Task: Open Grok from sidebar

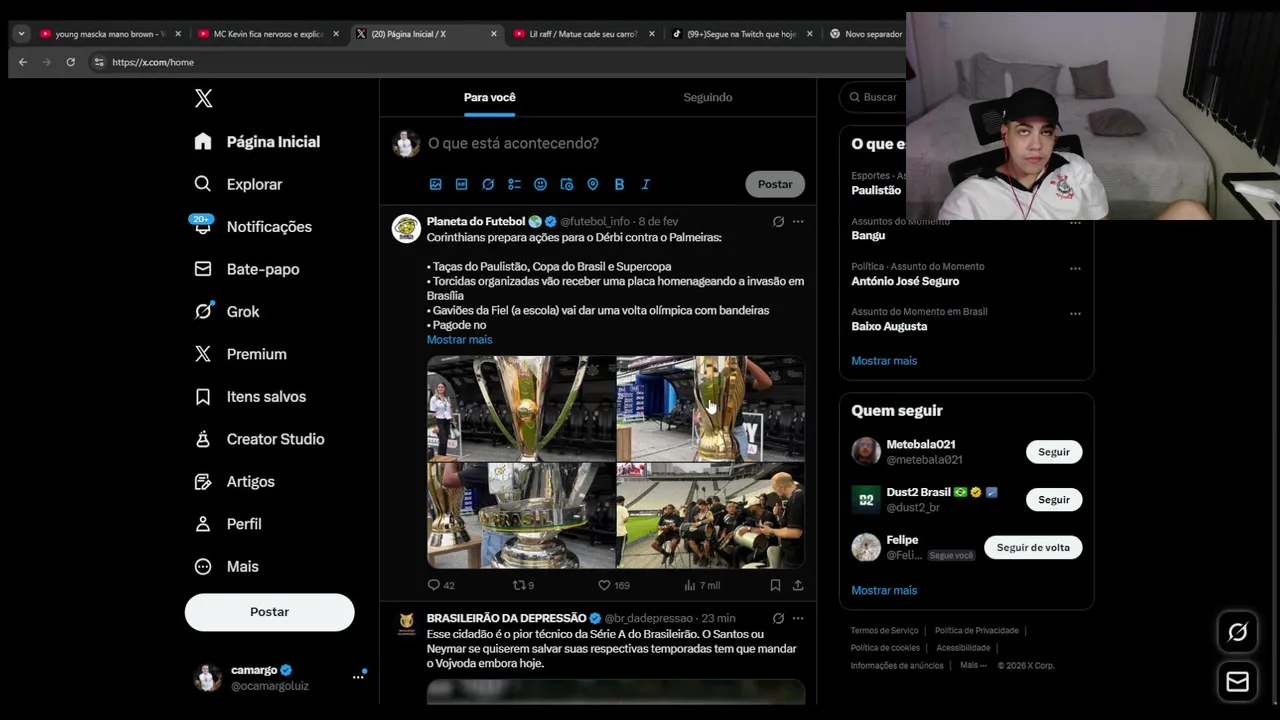Action: [226, 312]
